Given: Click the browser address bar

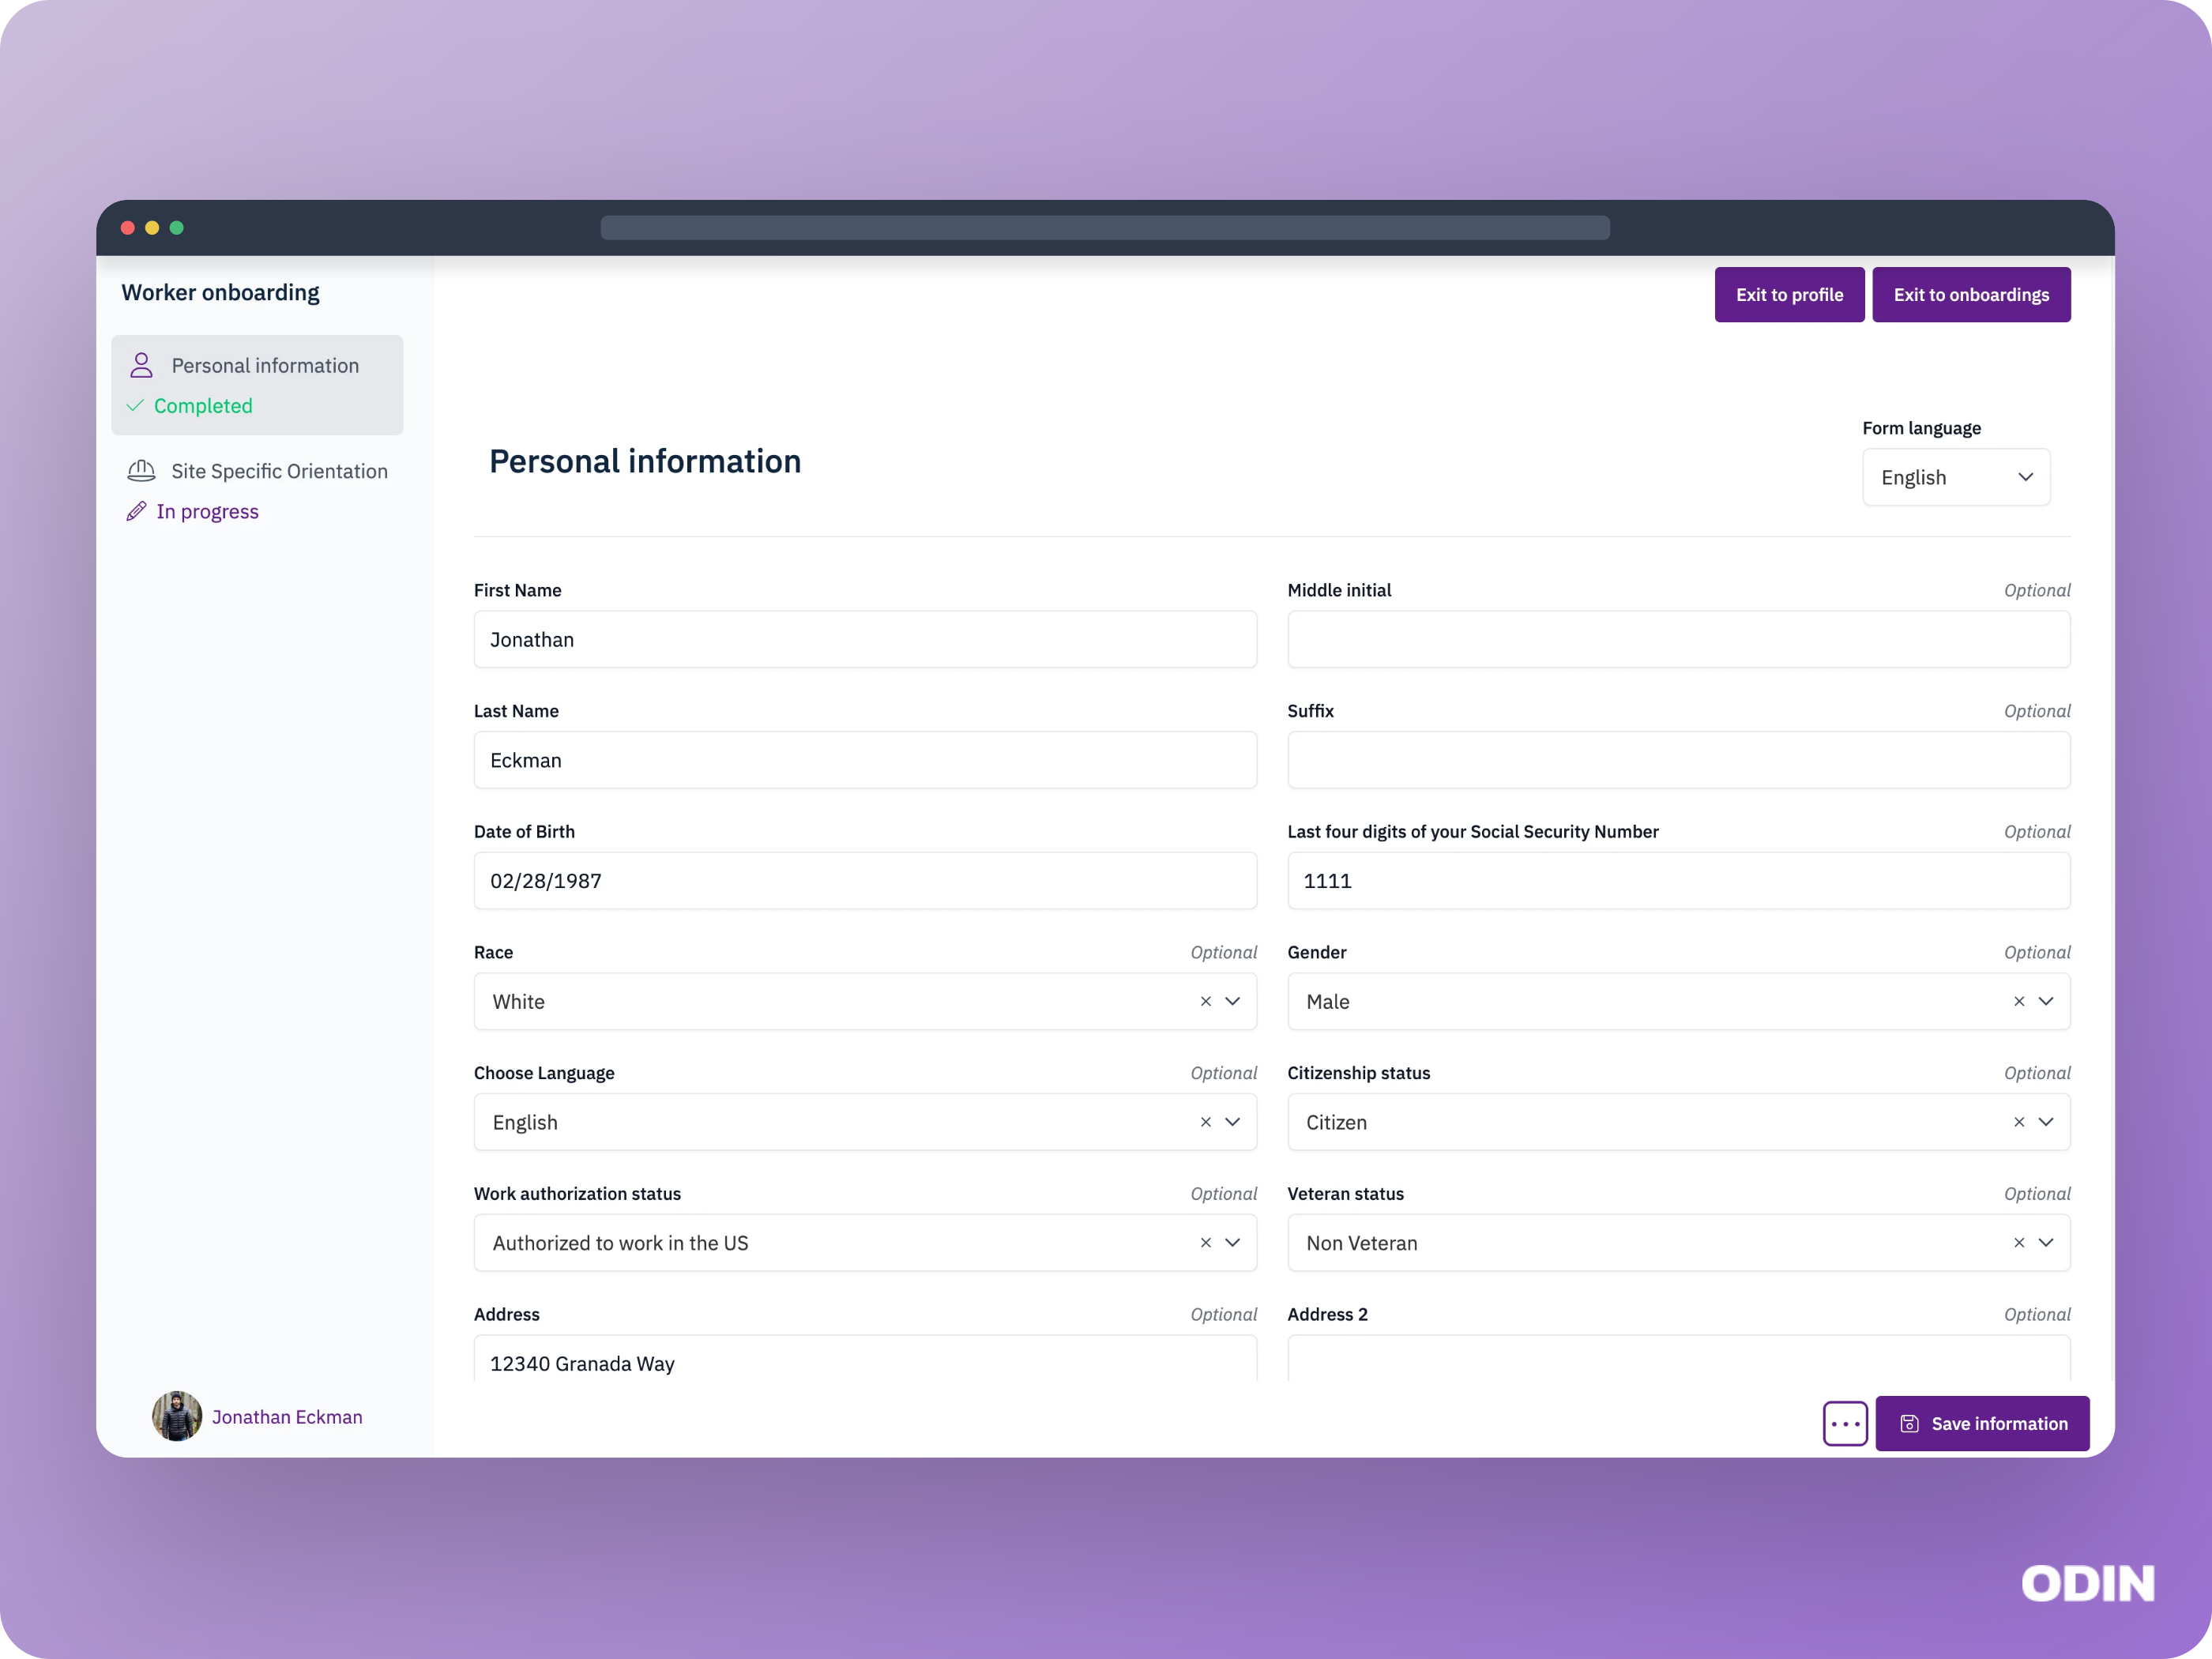Looking at the screenshot, I should 1105,228.
